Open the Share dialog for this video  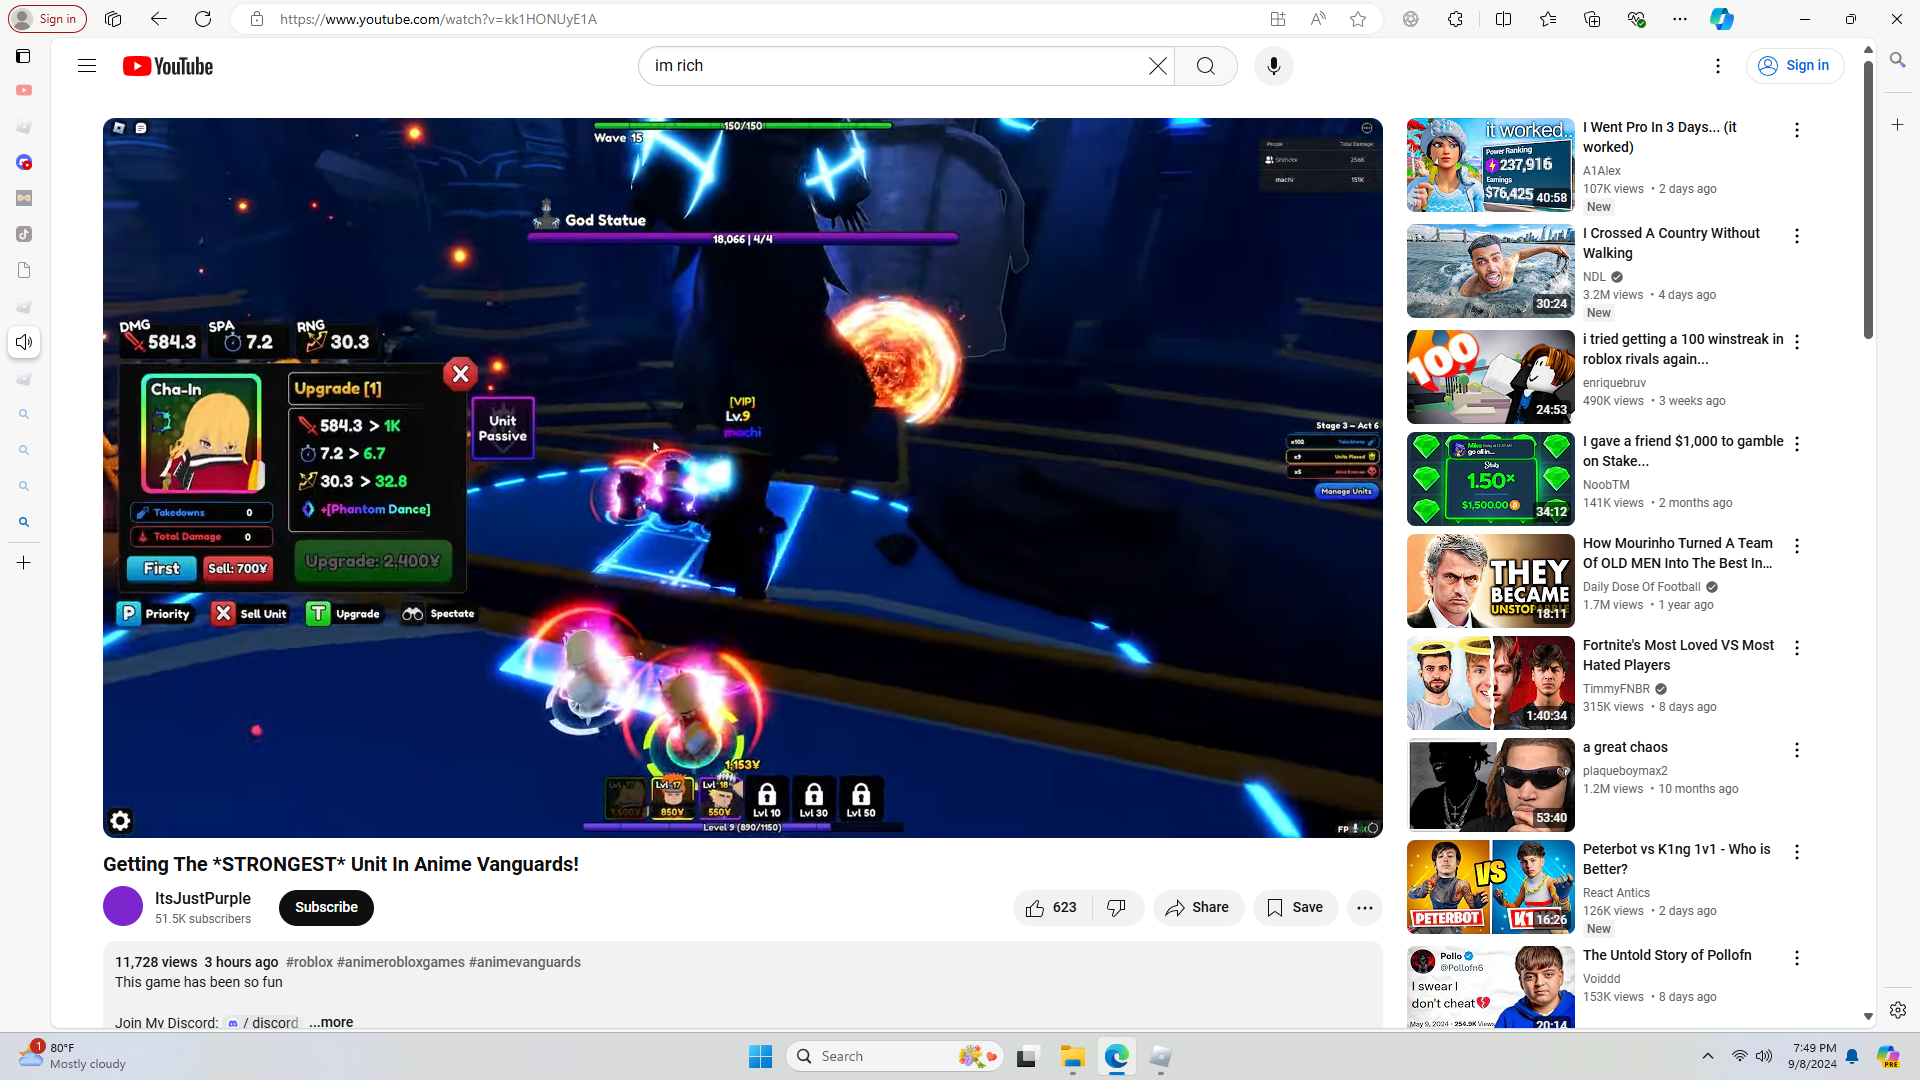point(1197,908)
